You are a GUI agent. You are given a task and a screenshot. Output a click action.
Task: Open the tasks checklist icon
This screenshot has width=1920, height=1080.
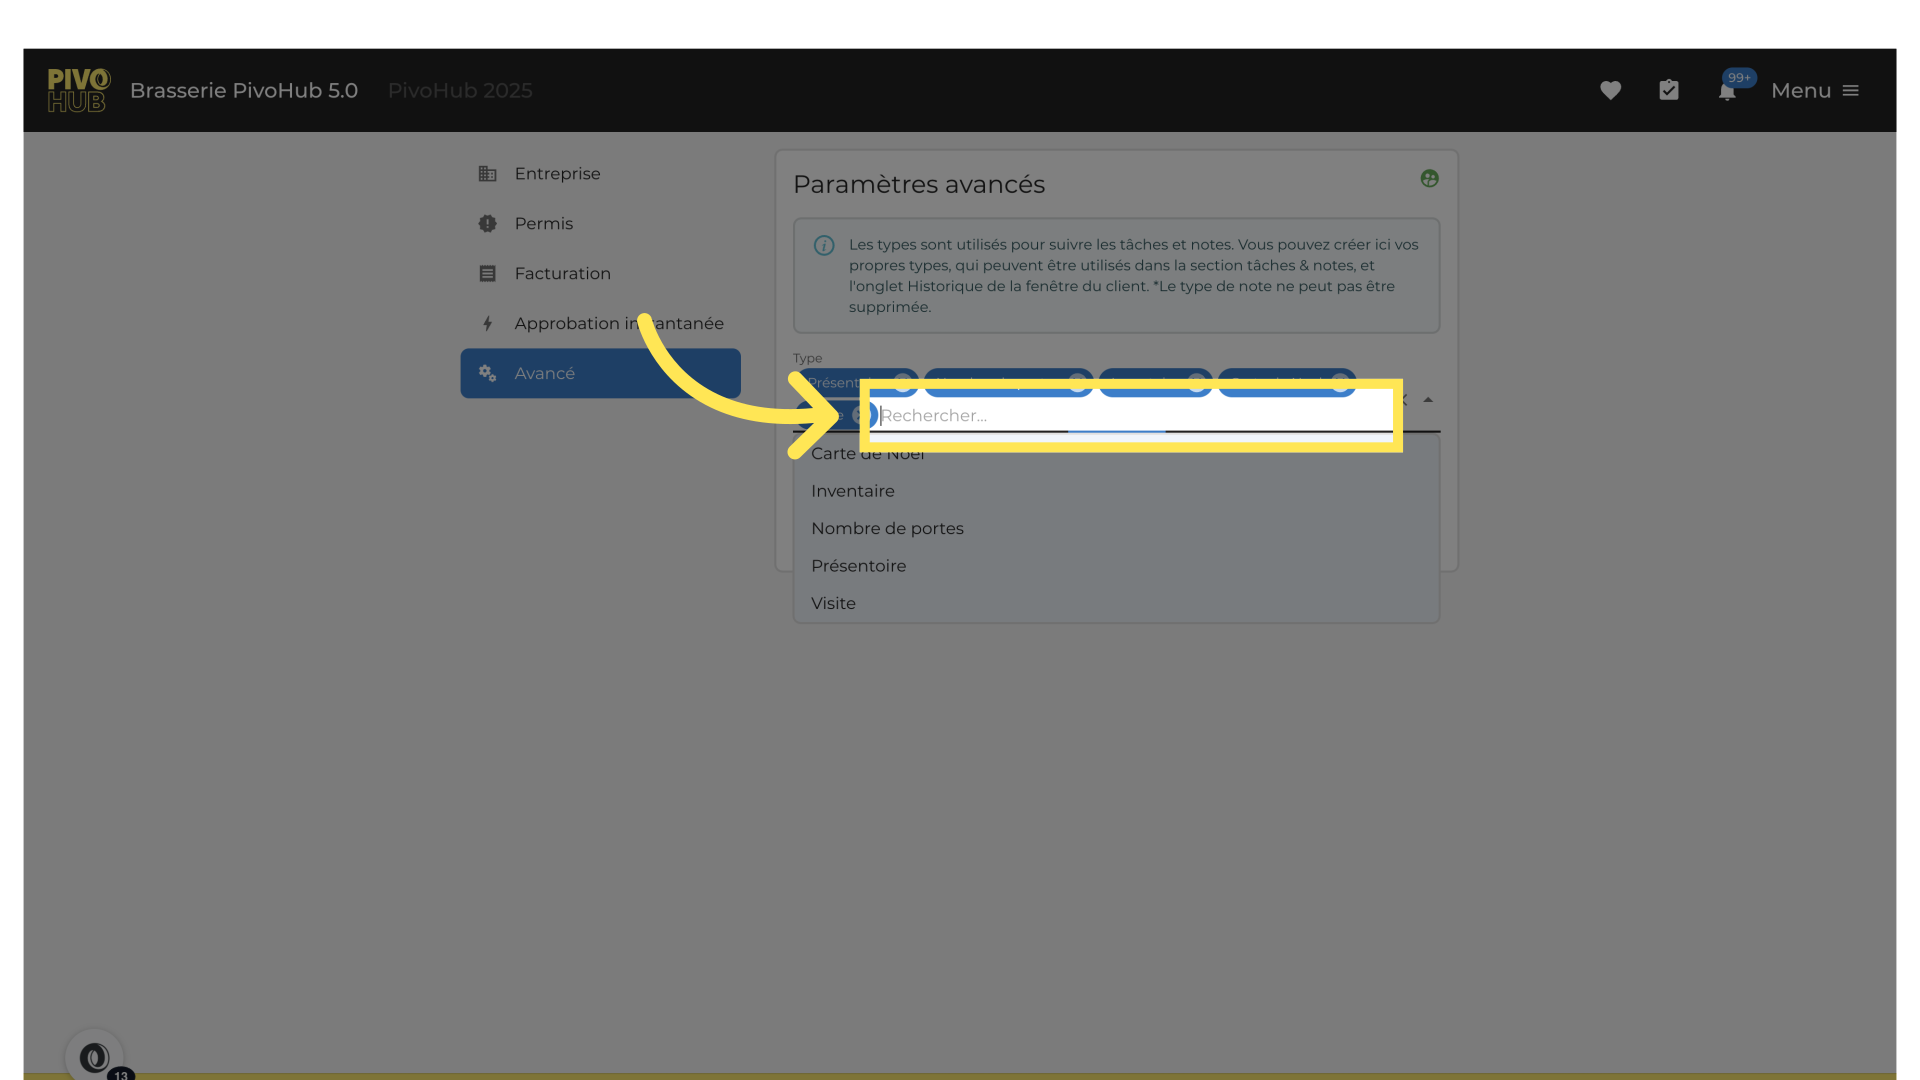point(1669,90)
